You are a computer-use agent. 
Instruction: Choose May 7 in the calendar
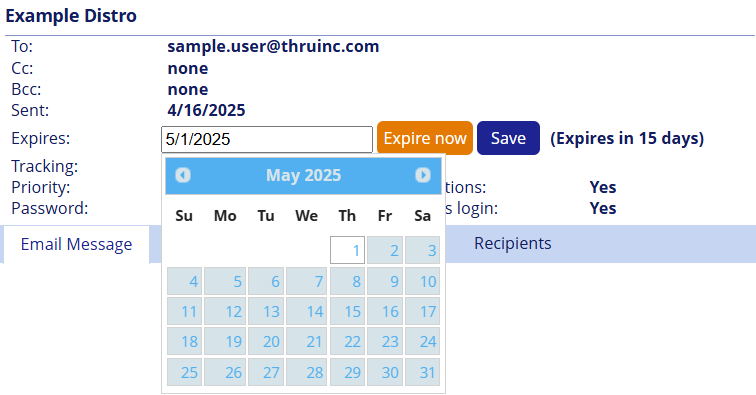[x=307, y=281]
